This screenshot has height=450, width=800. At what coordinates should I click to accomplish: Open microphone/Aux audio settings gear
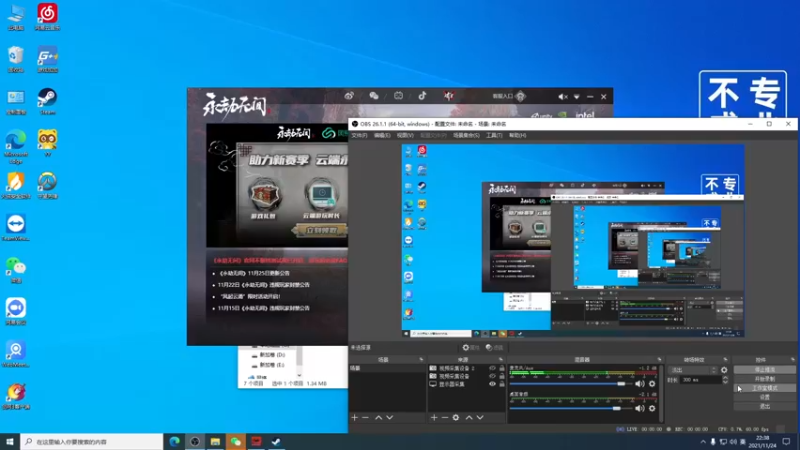coord(652,384)
